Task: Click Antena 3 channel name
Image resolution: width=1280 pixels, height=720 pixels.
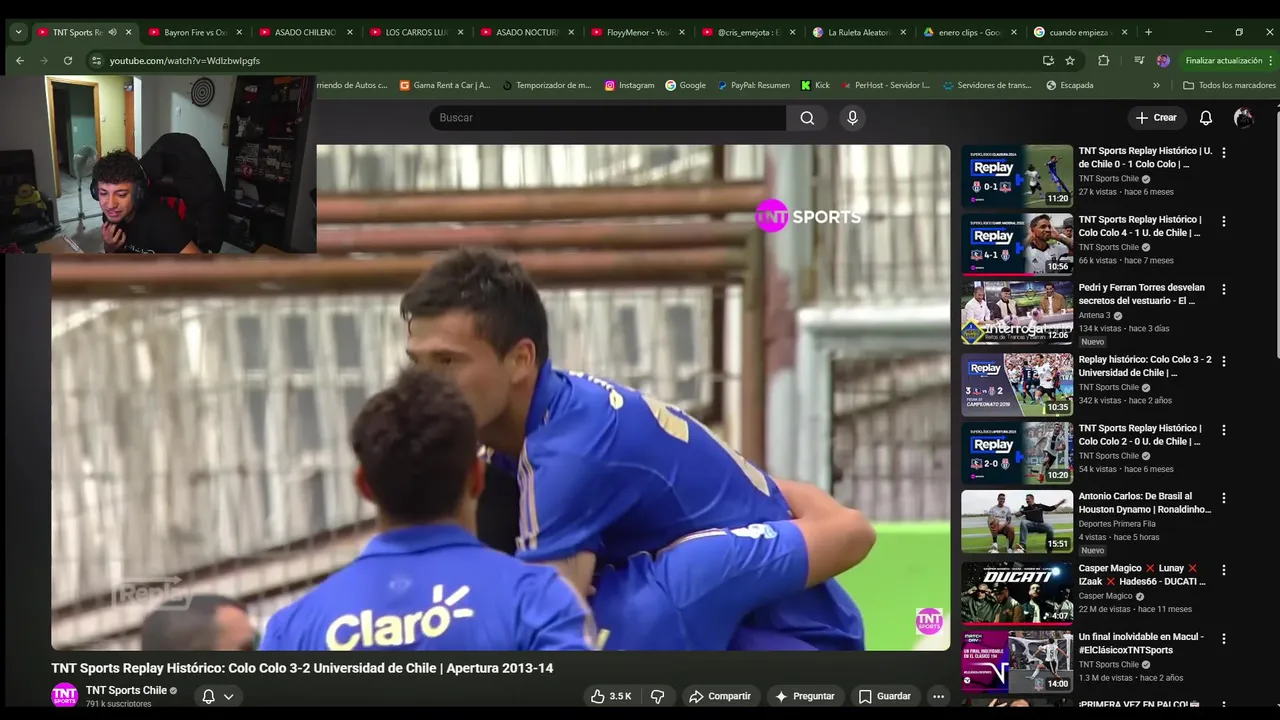Action: coord(1094,315)
